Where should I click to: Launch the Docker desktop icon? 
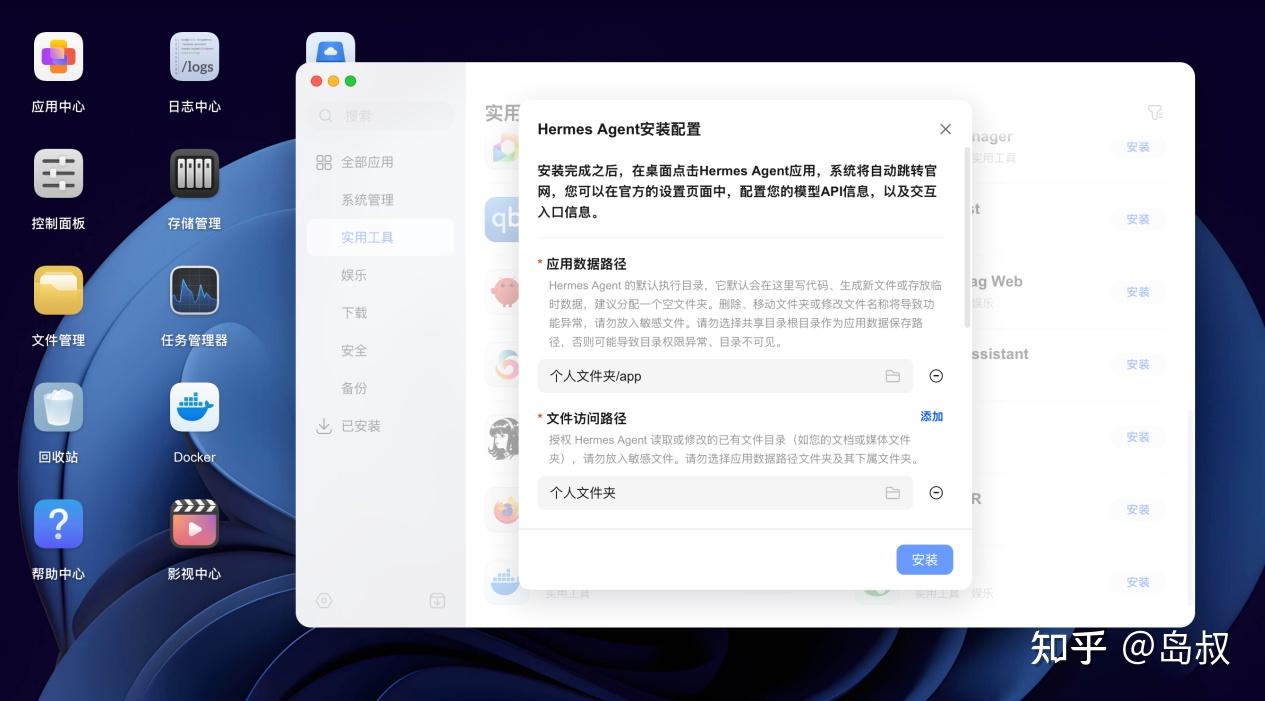[x=194, y=408]
